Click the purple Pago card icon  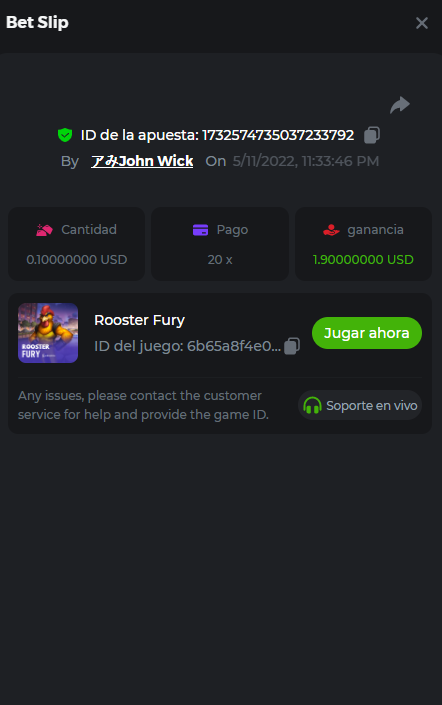(200, 230)
